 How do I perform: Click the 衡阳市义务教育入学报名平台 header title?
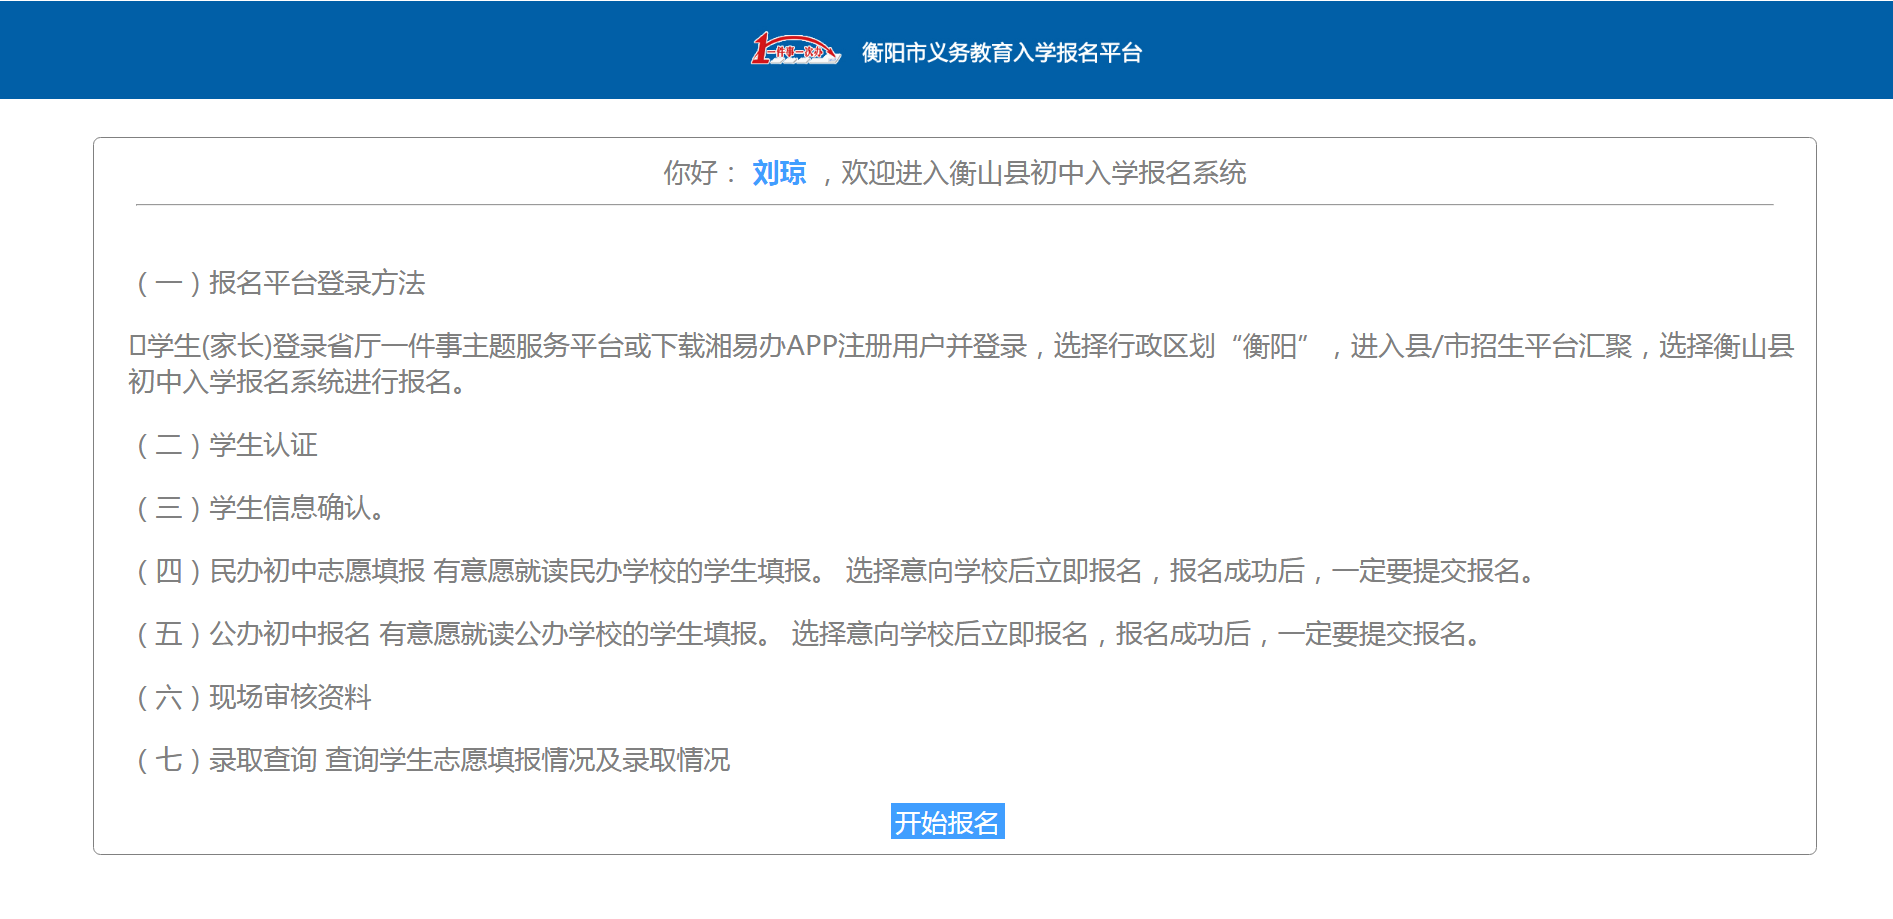[x=1001, y=53]
